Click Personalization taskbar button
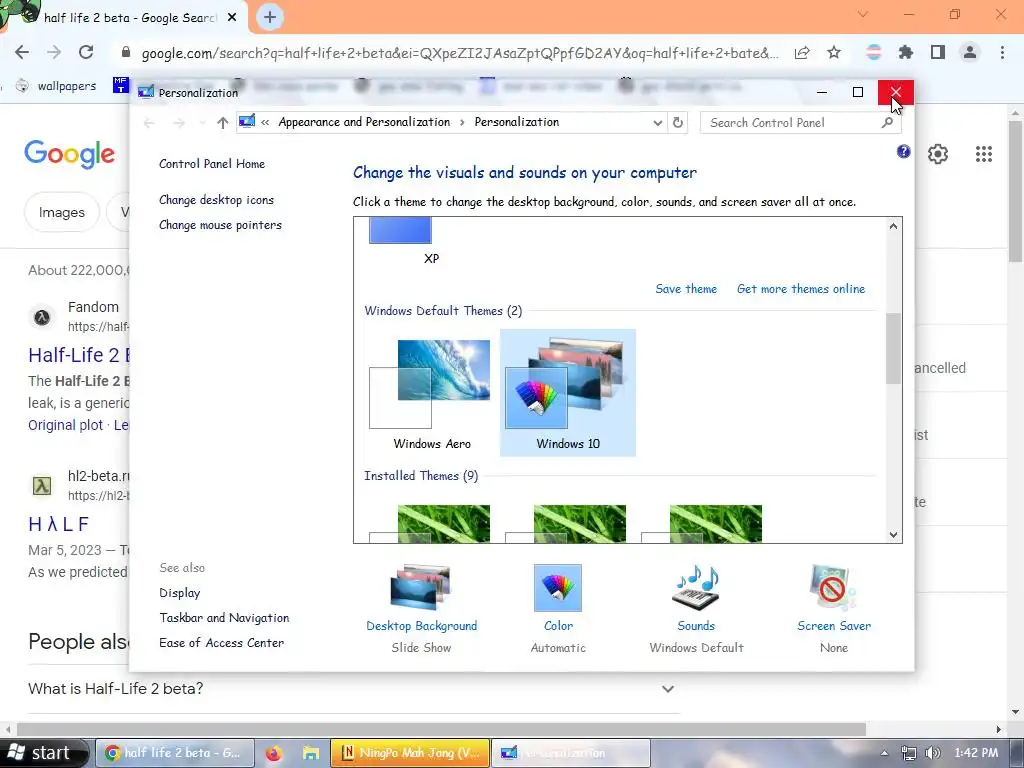Screen dimensions: 1024x768 570,753
